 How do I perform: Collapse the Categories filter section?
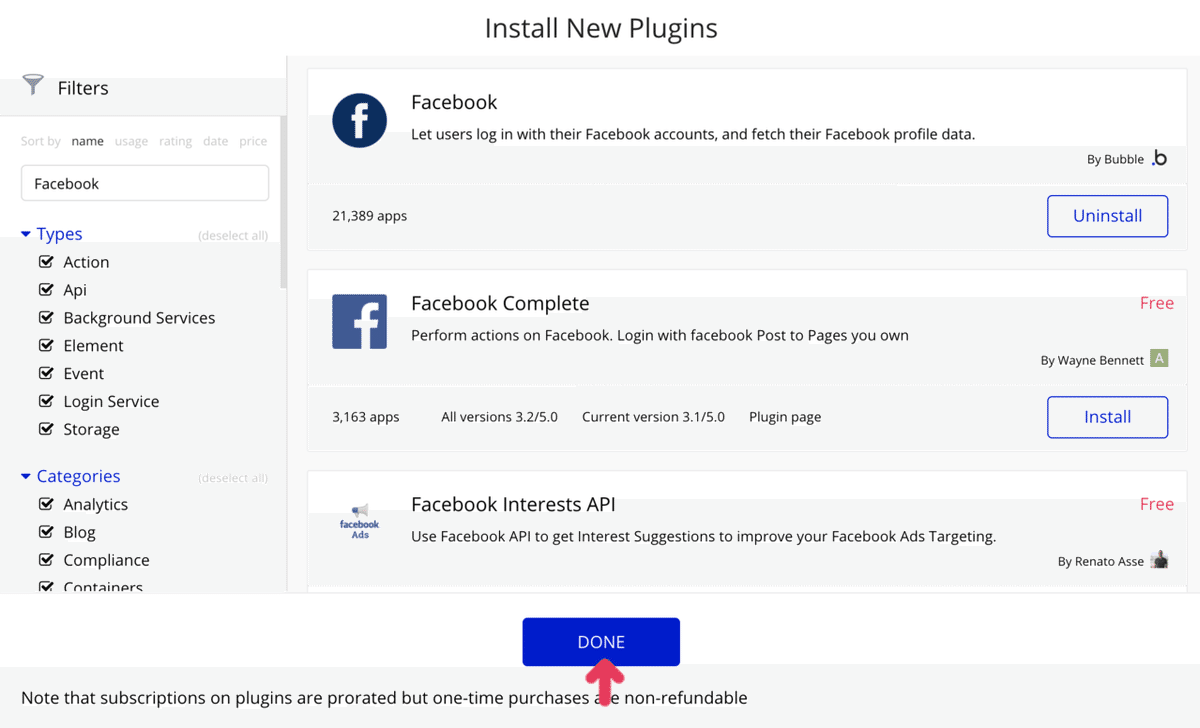[x=26, y=477]
